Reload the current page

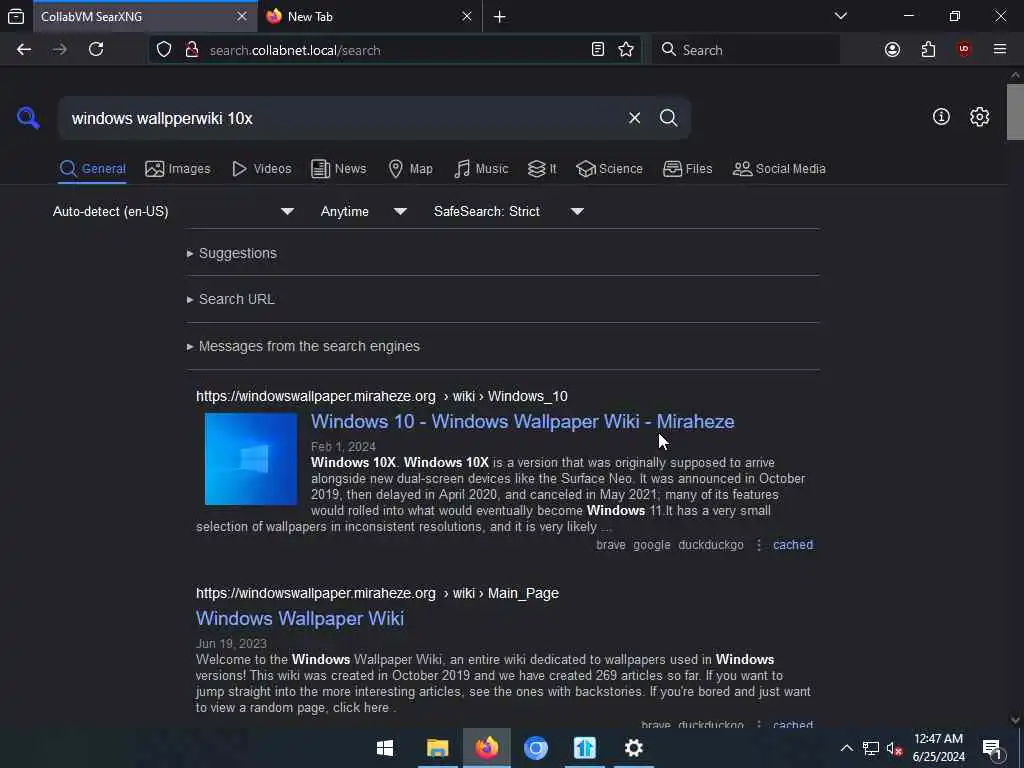point(96,50)
